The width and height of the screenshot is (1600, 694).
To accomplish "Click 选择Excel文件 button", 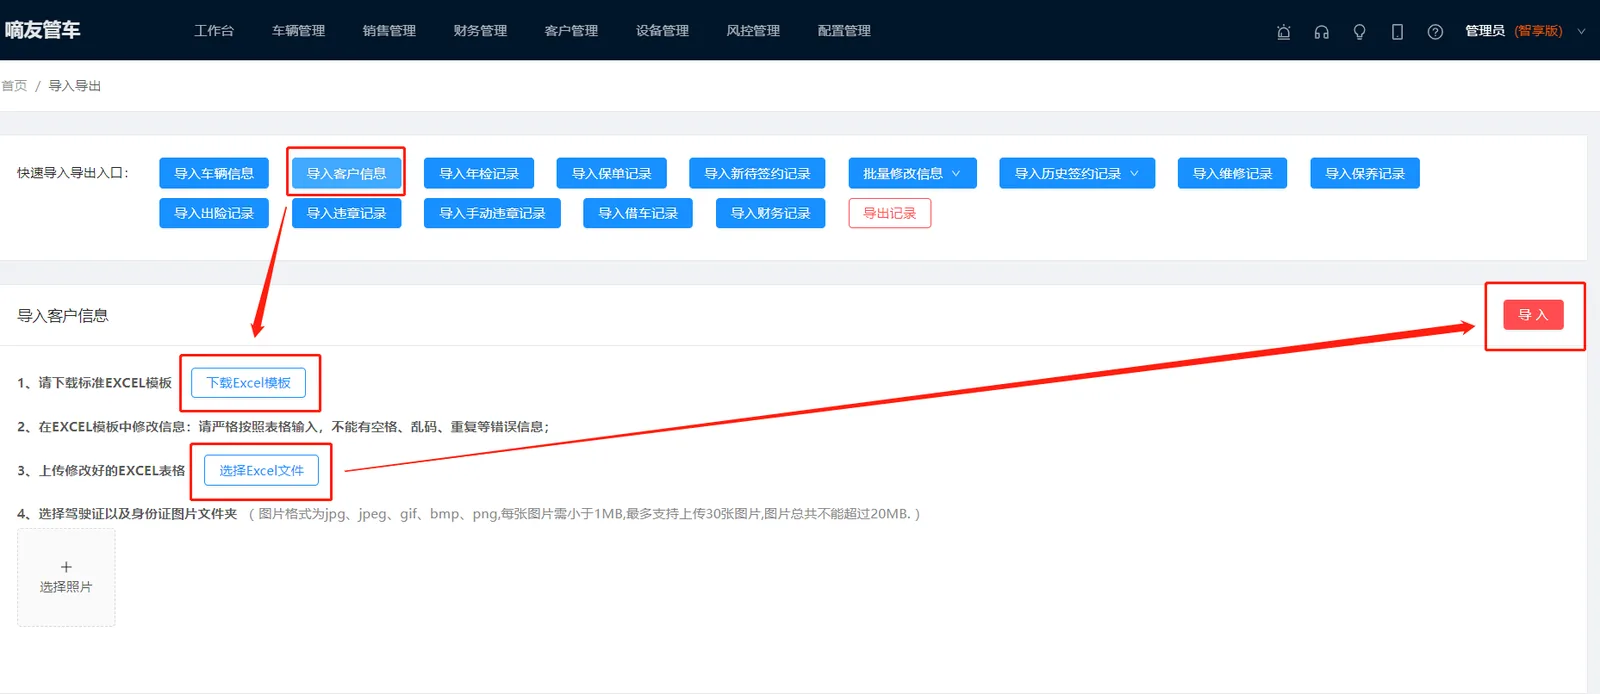I will coord(261,470).
